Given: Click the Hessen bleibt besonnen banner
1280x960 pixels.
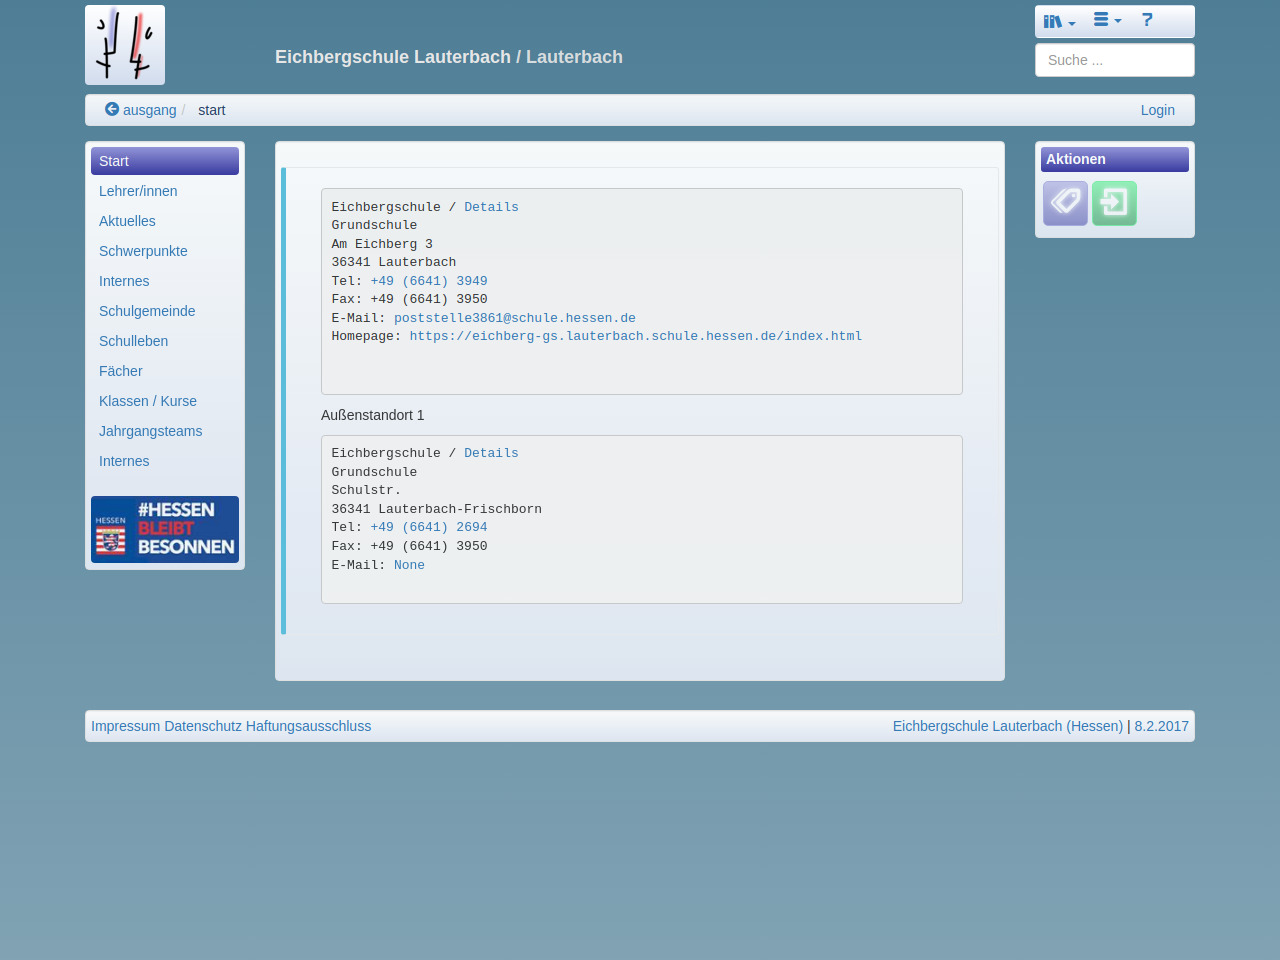Looking at the screenshot, I should point(165,529).
